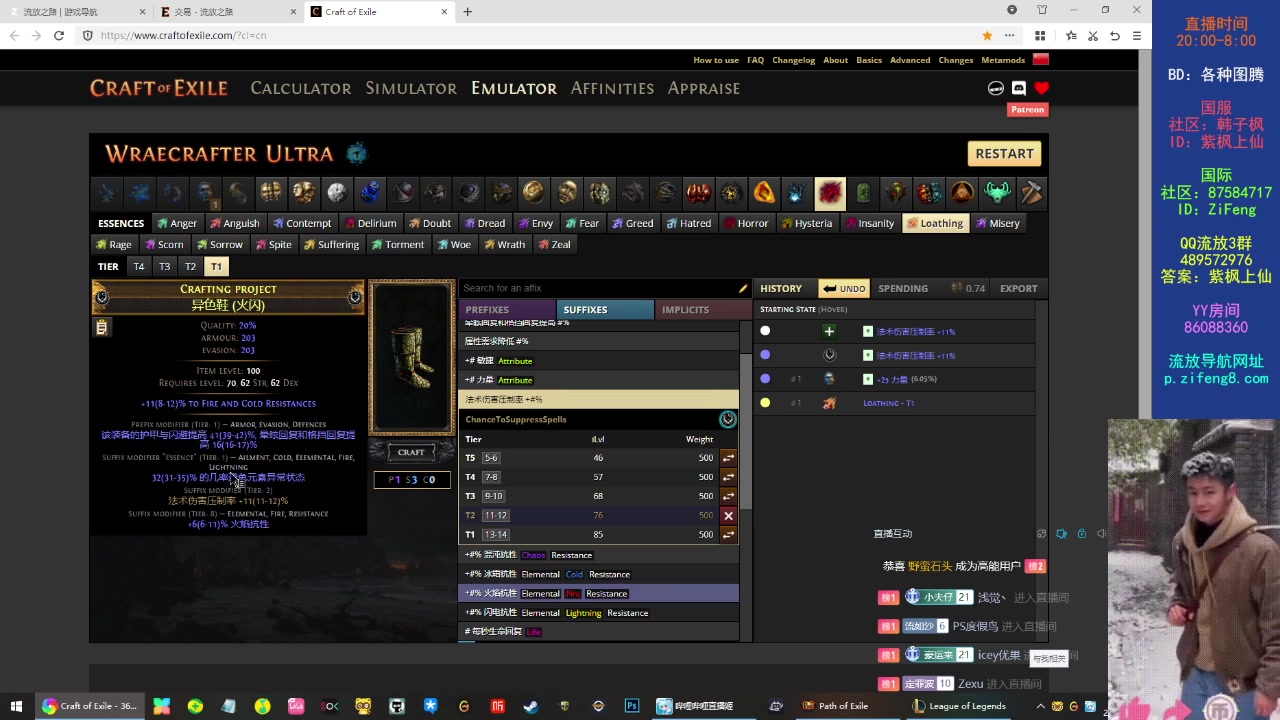Click the pencil icon in affix search bar
The width and height of the screenshot is (1280, 720).
pos(743,288)
